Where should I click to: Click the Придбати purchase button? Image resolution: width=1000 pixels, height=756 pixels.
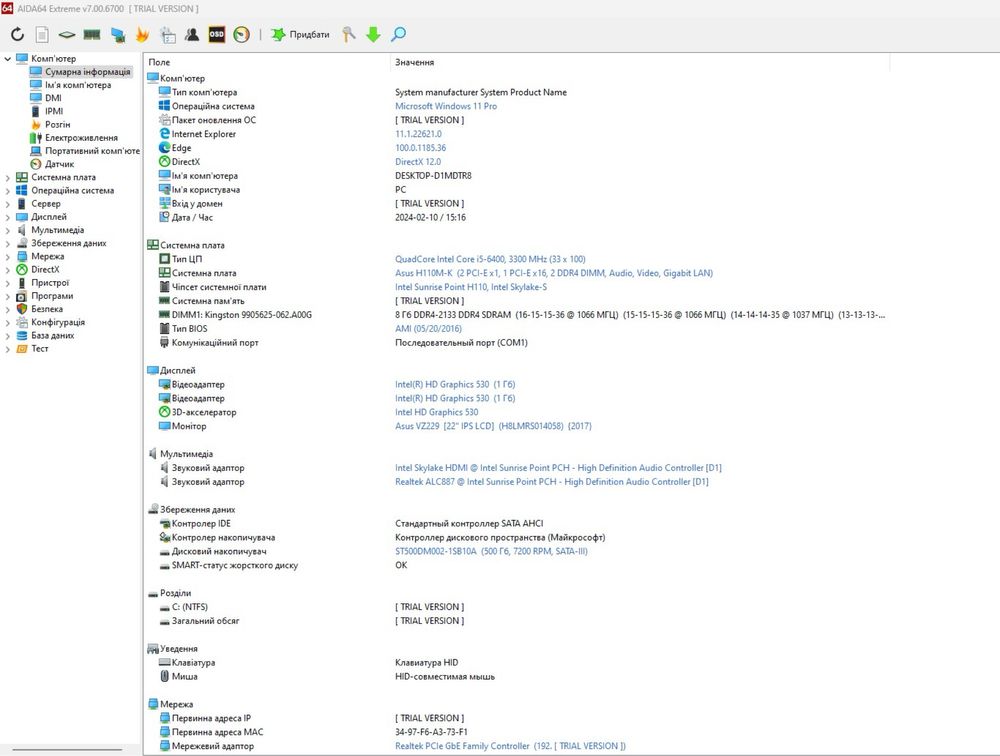click(x=300, y=34)
